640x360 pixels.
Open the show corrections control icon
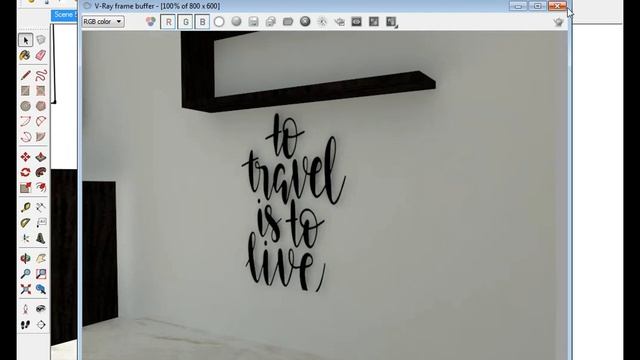[x=374, y=22]
